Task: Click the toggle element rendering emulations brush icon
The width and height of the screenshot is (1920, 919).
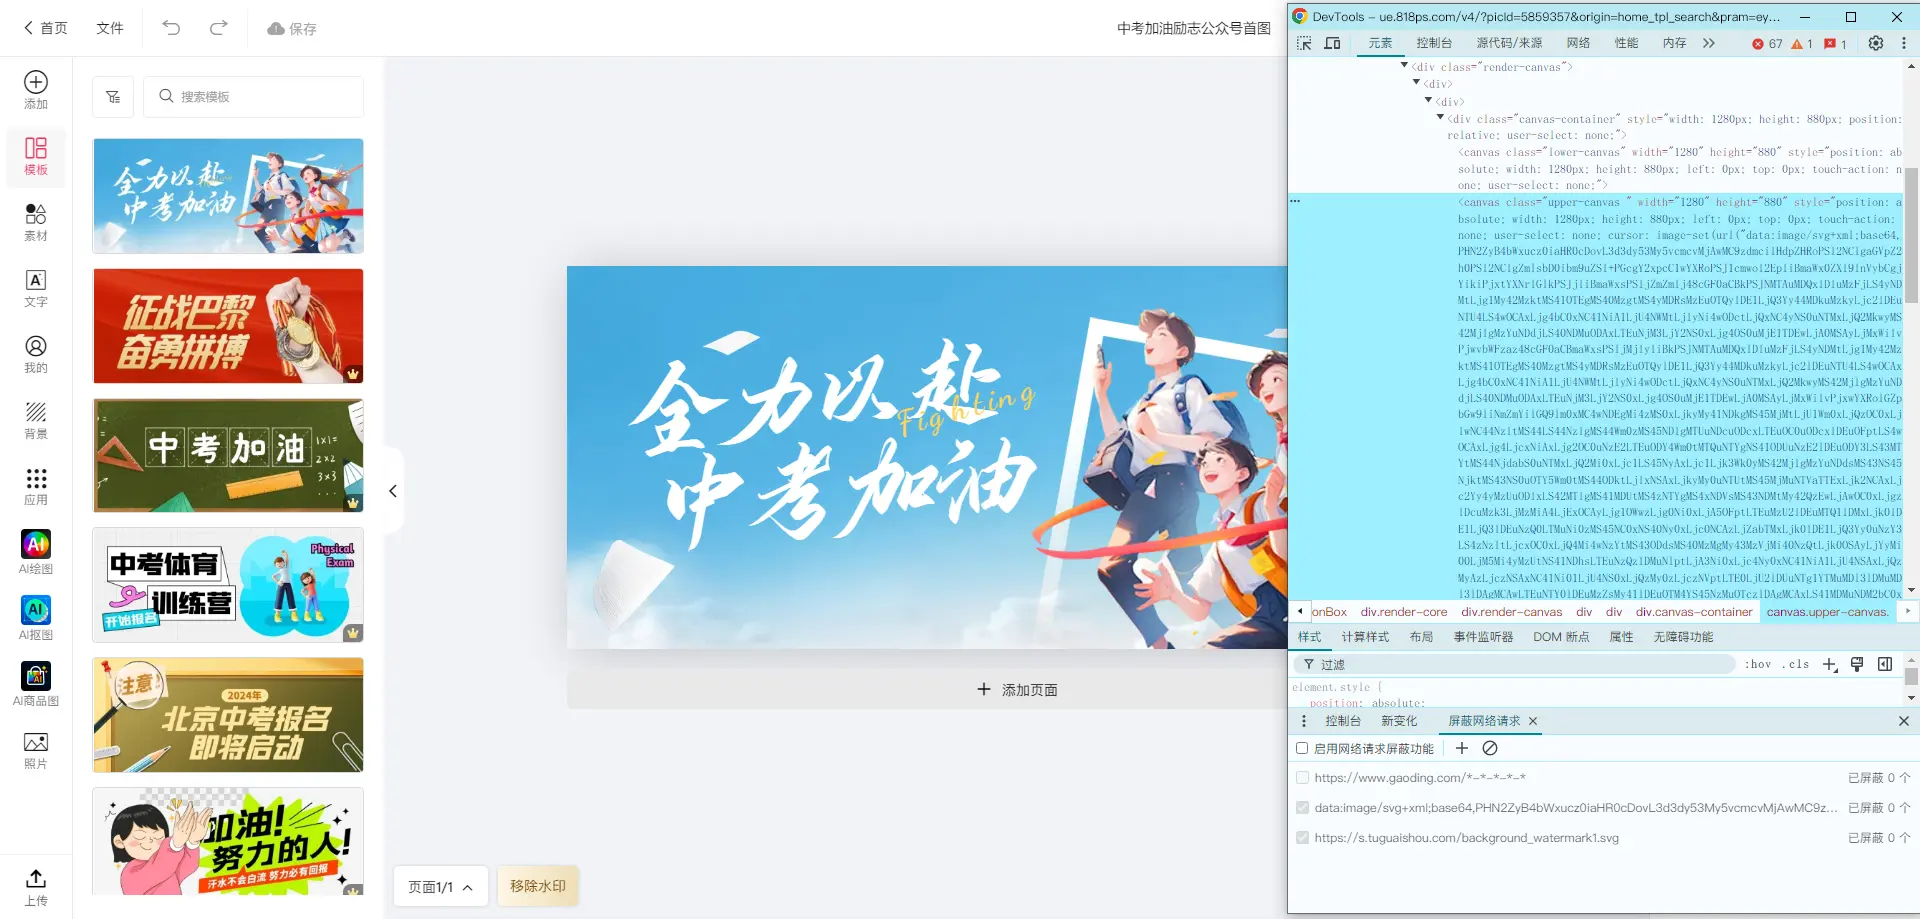Action: click(1857, 664)
